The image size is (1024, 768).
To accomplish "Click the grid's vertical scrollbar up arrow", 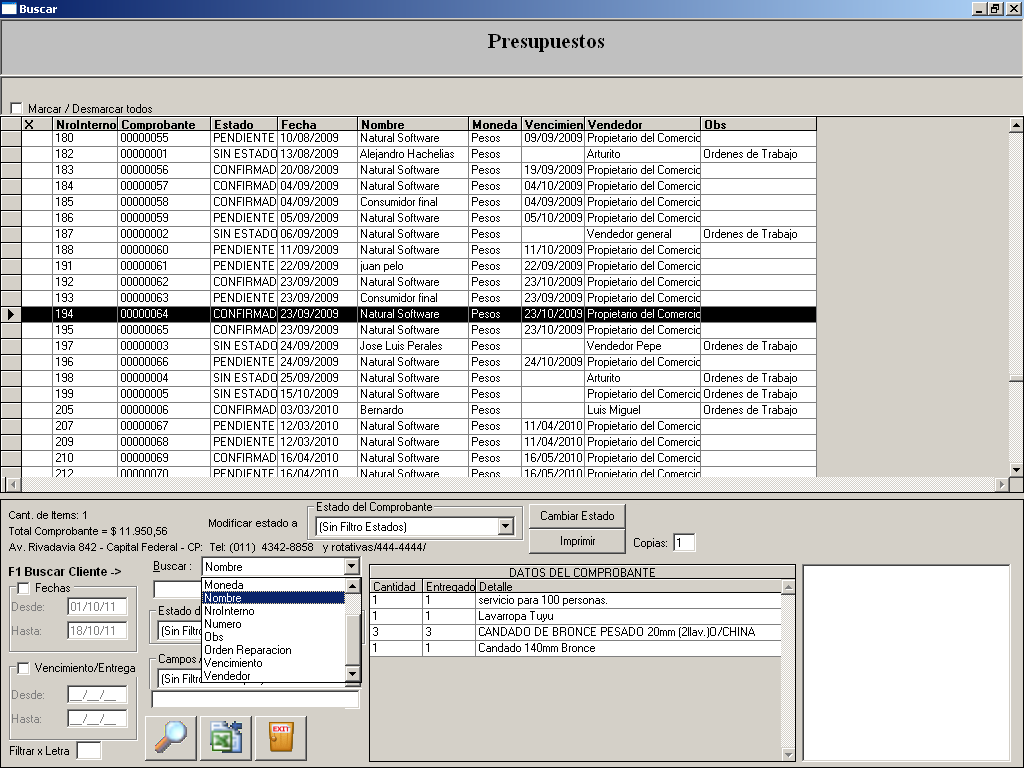I will [x=1016, y=124].
